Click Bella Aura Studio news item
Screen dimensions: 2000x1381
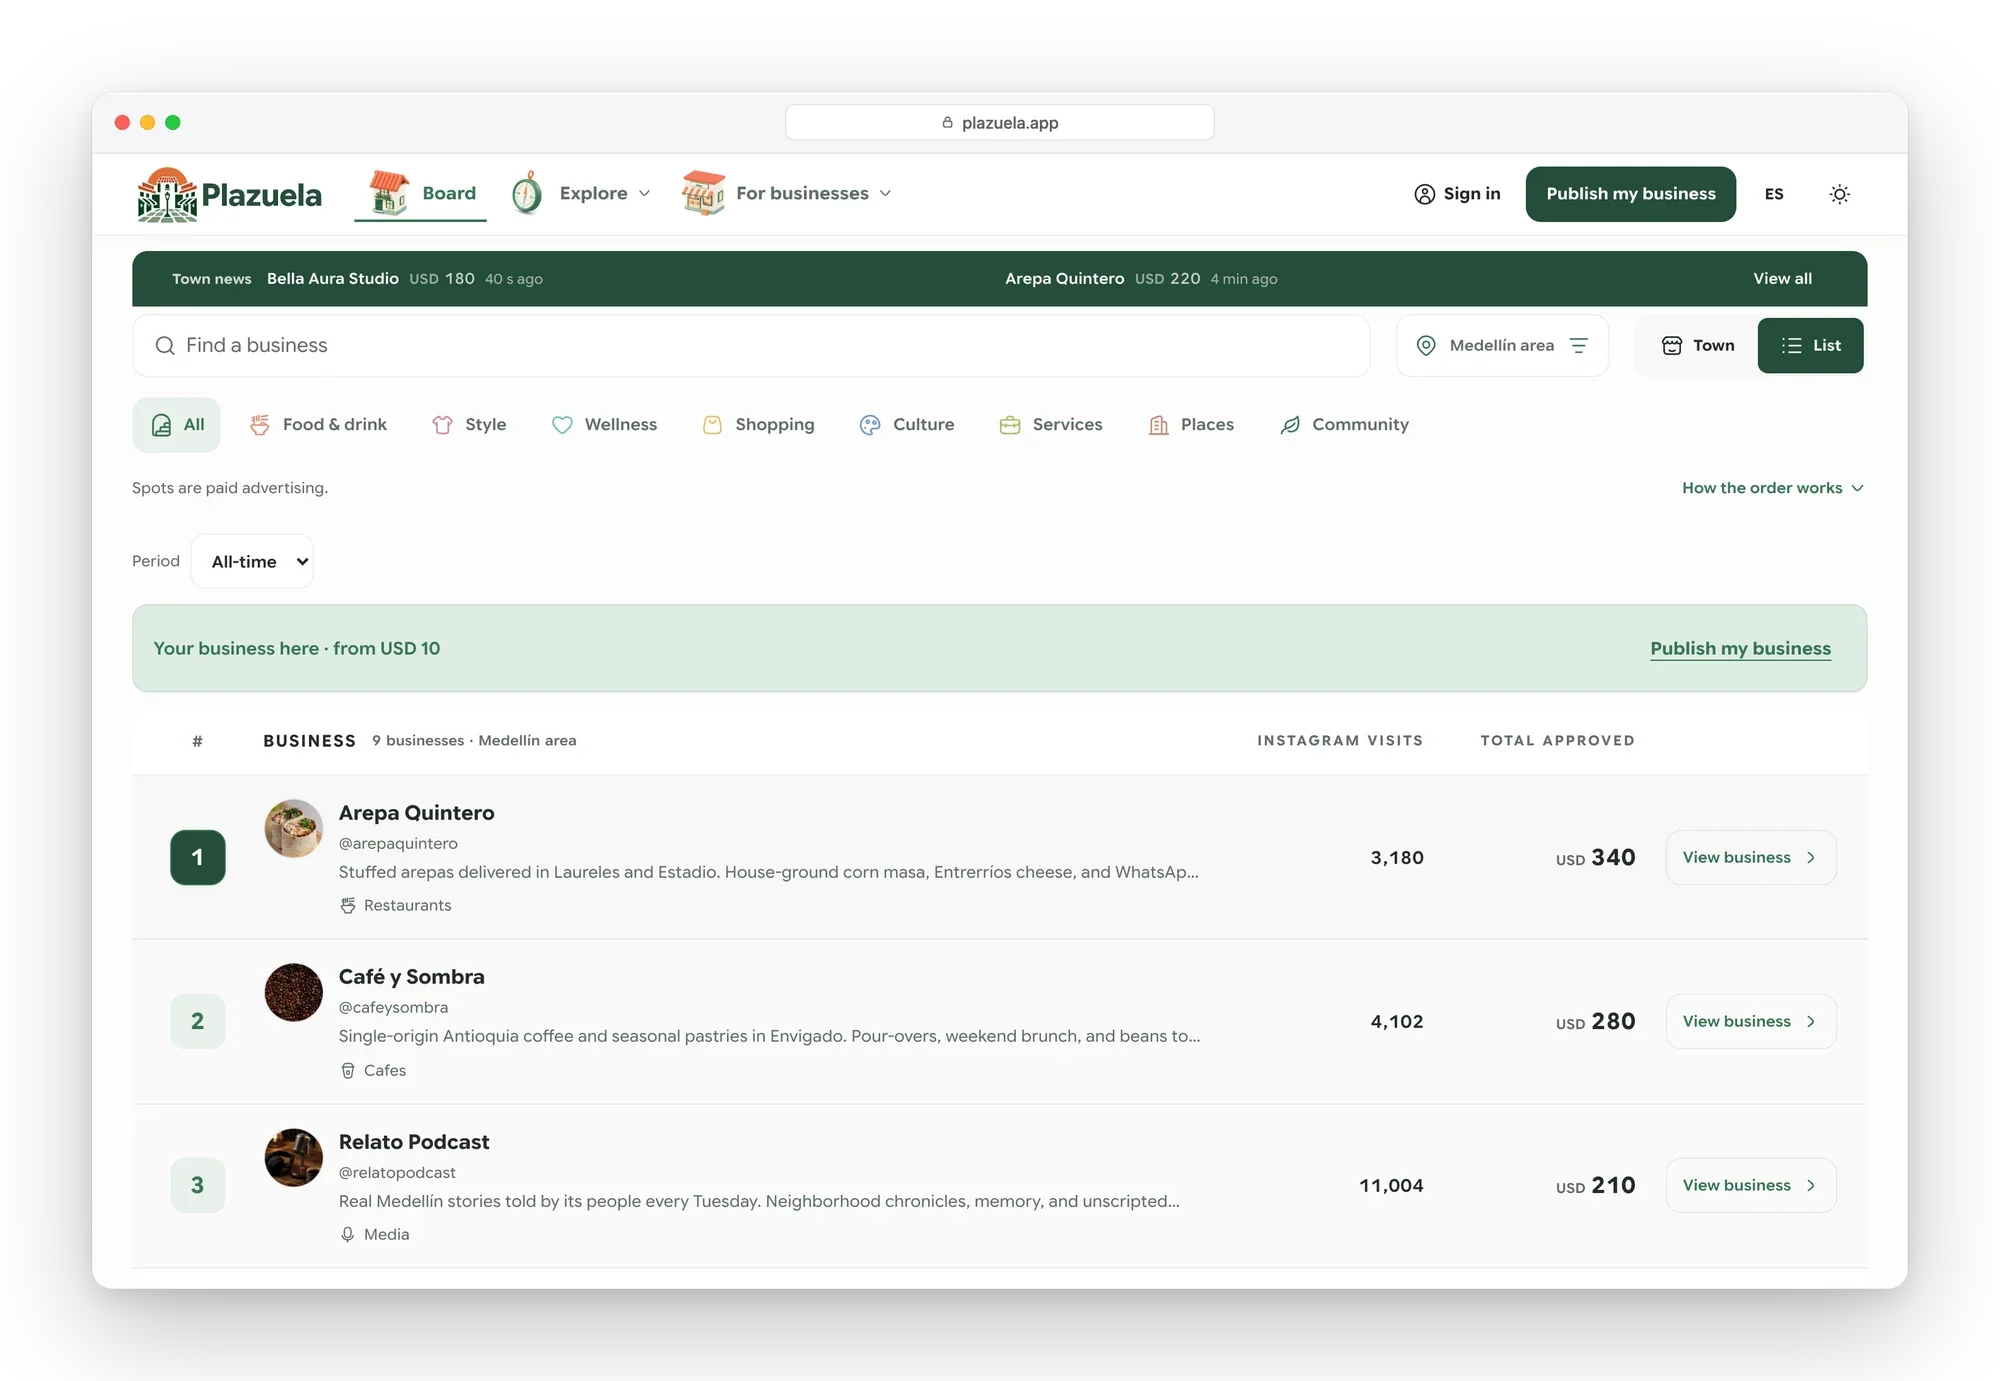pyautogui.click(x=405, y=279)
